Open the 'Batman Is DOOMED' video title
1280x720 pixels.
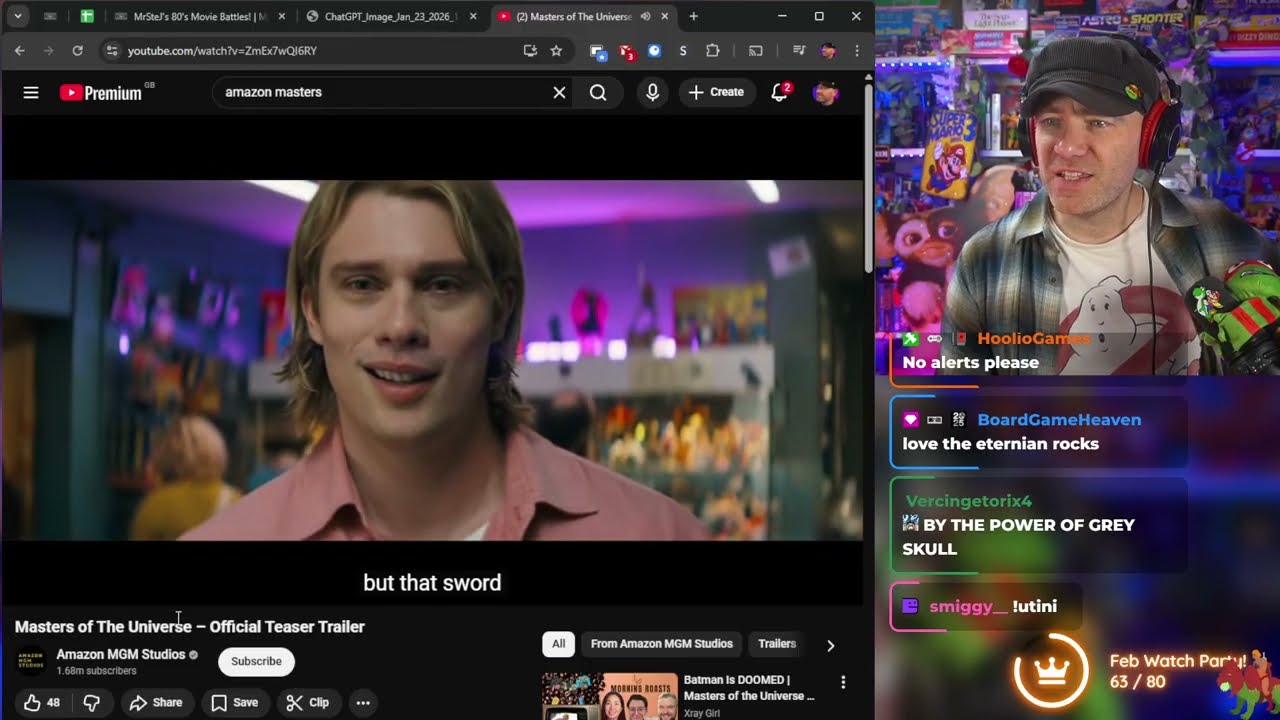[x=749, y=688]
